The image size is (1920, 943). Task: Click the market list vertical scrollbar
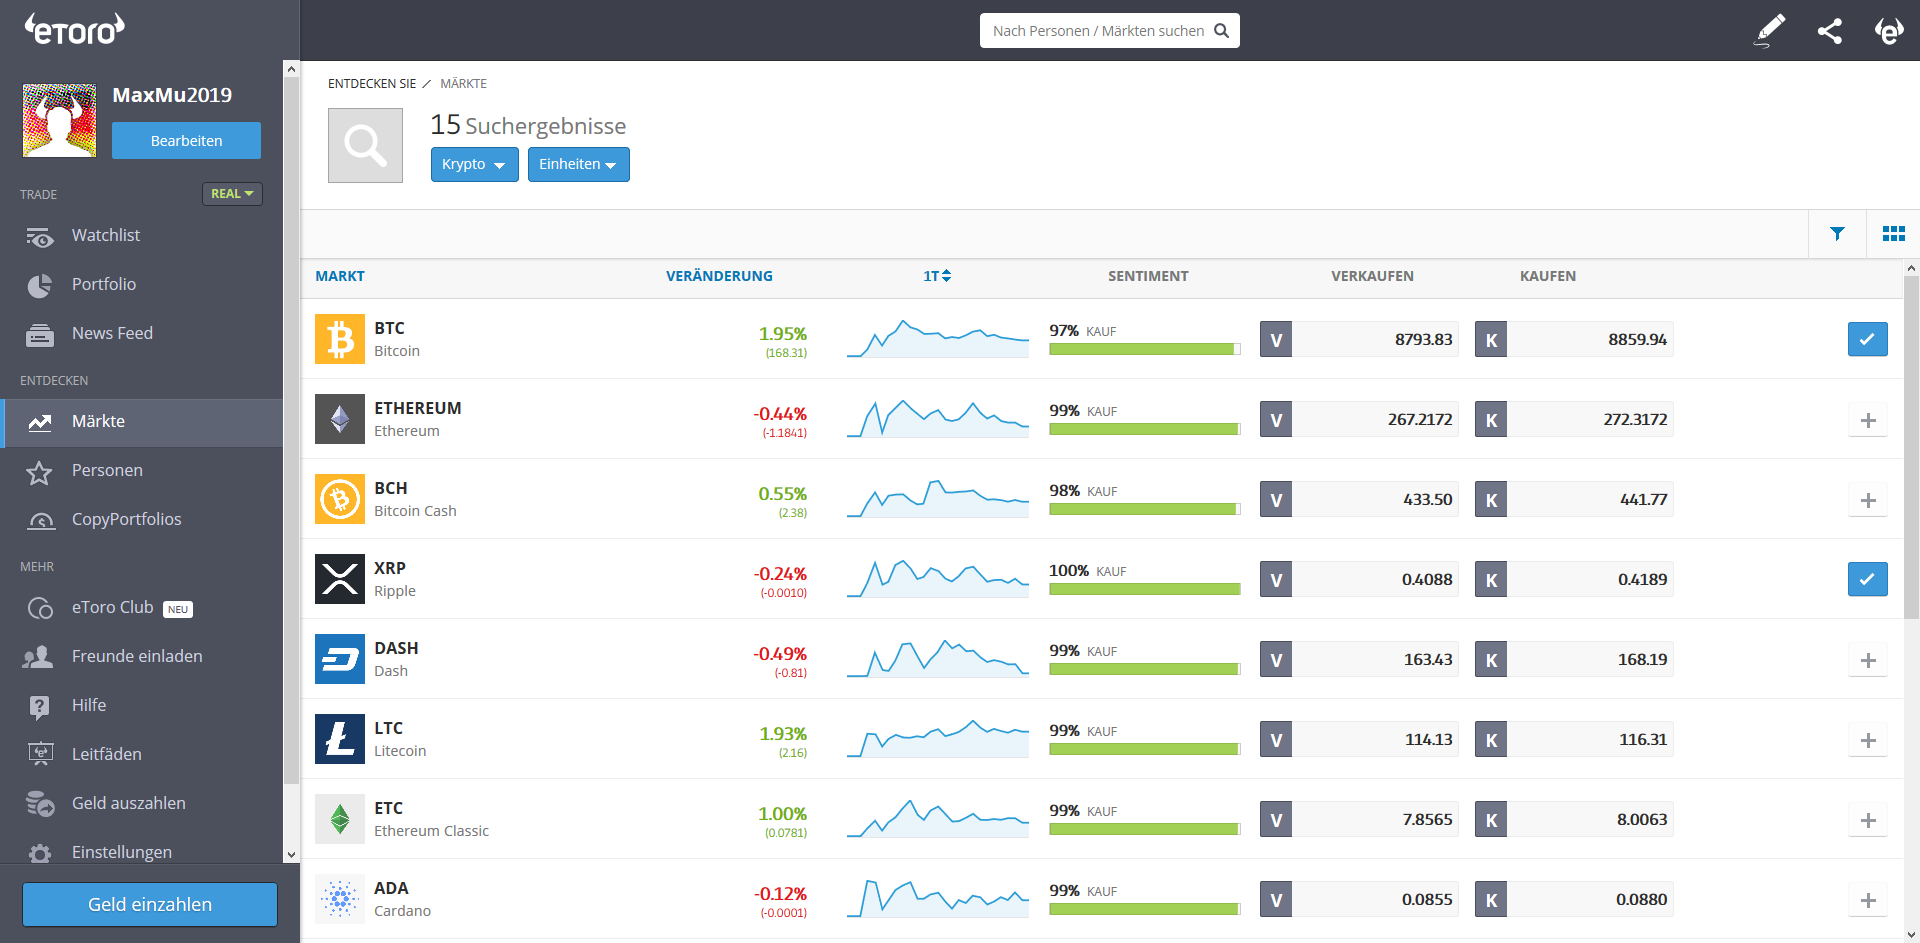(1911, 447)
